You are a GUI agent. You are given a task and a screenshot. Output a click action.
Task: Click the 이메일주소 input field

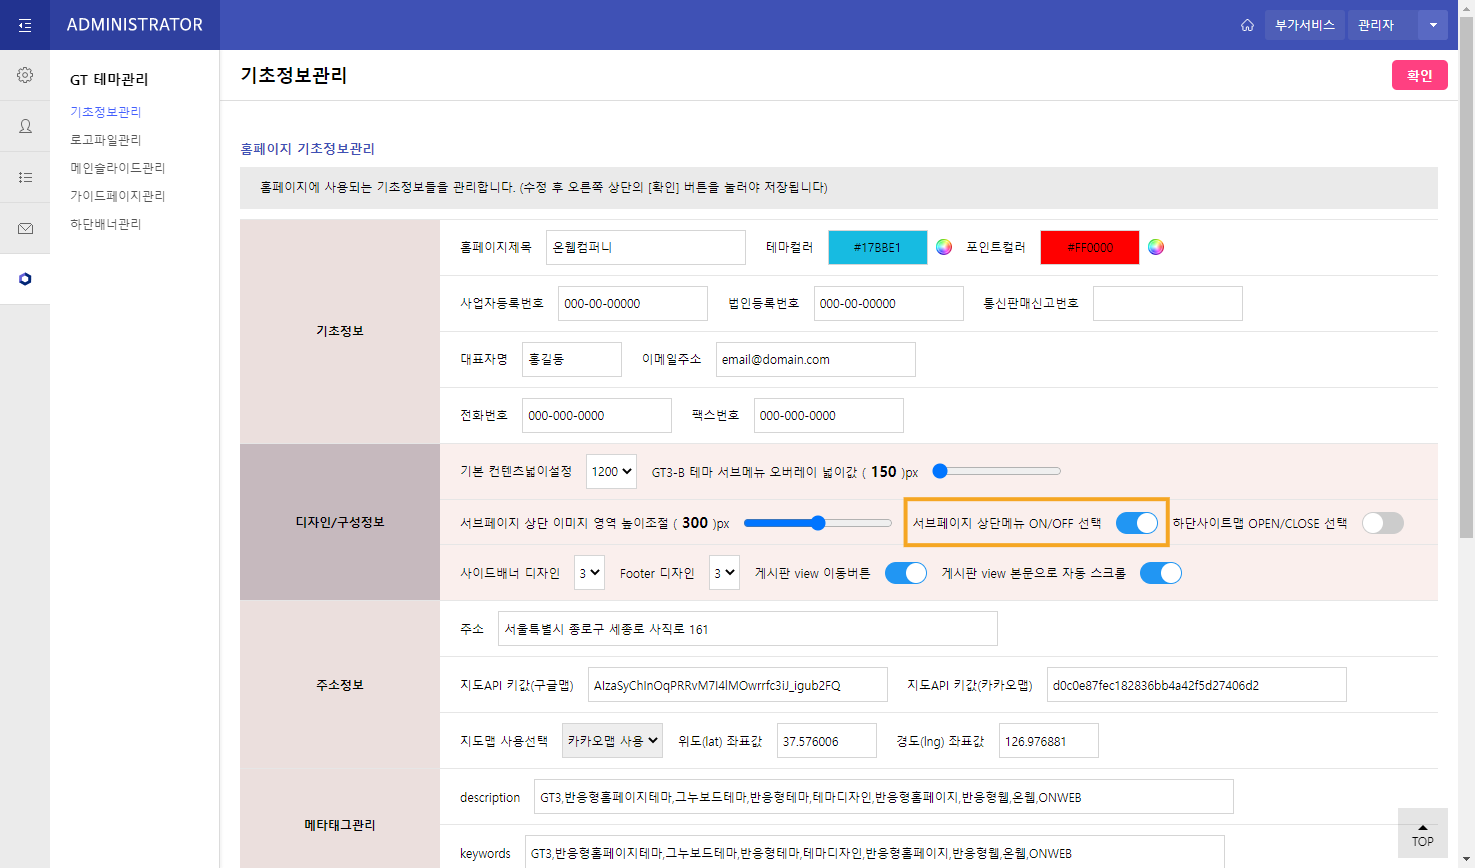point(816,359)
